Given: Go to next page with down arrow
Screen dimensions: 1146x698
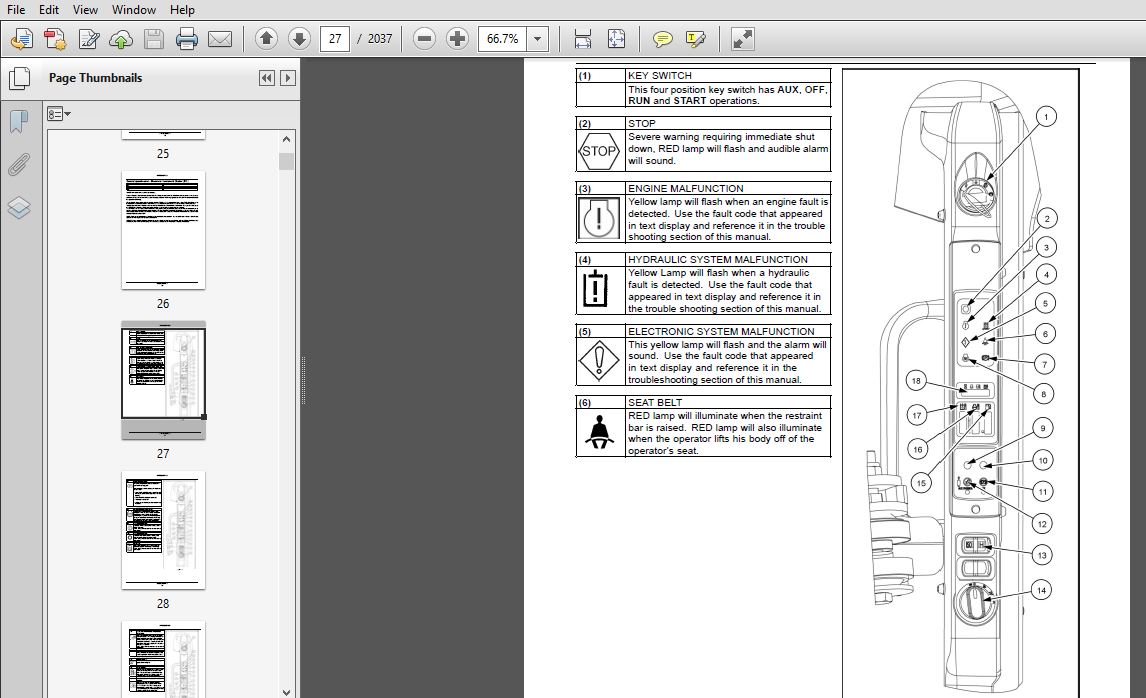Looking at the screenshot, I should 299,39.
